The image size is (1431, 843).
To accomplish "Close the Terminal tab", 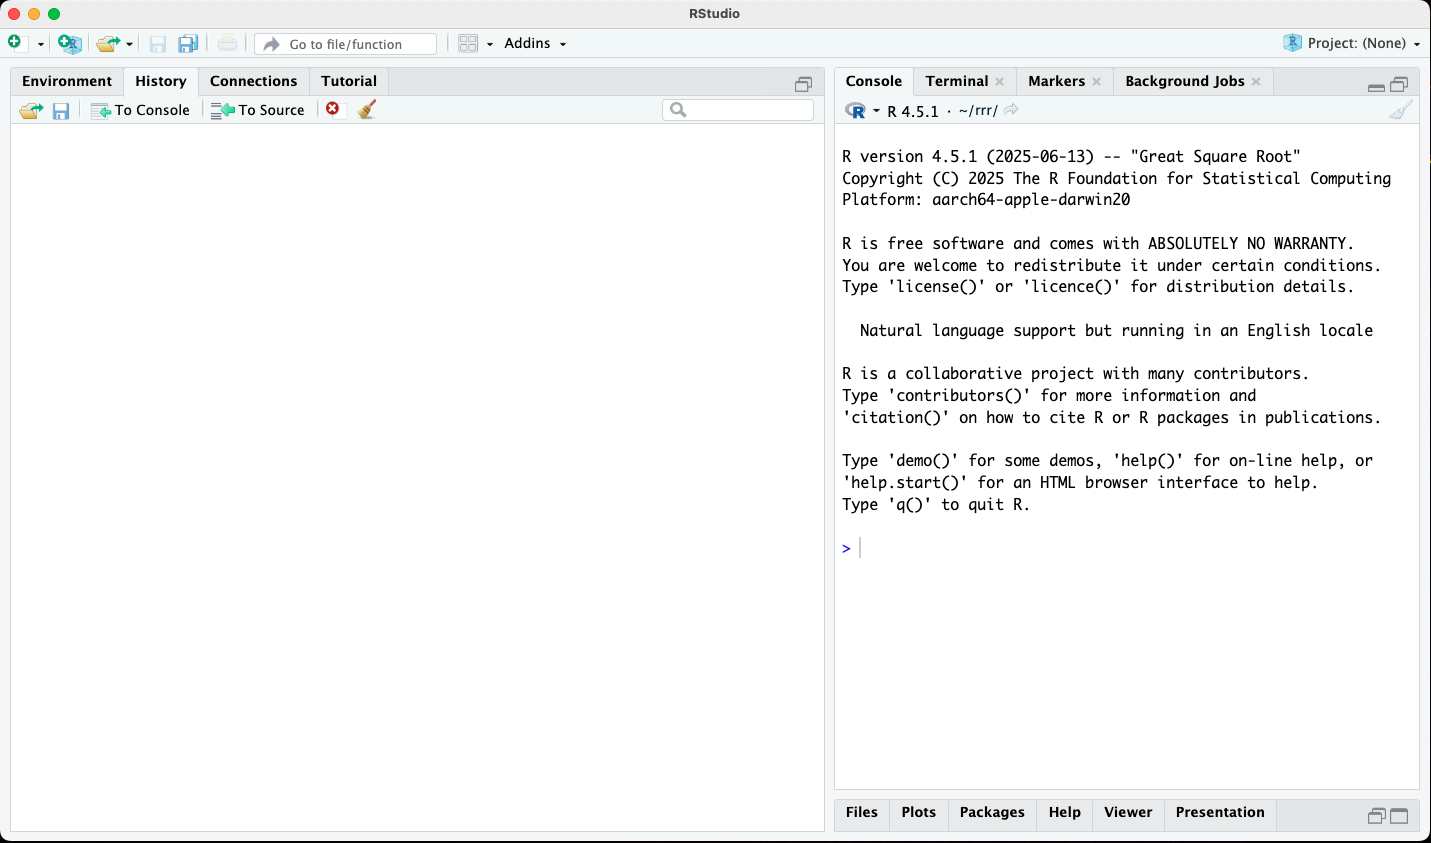I will point(1000,82).
